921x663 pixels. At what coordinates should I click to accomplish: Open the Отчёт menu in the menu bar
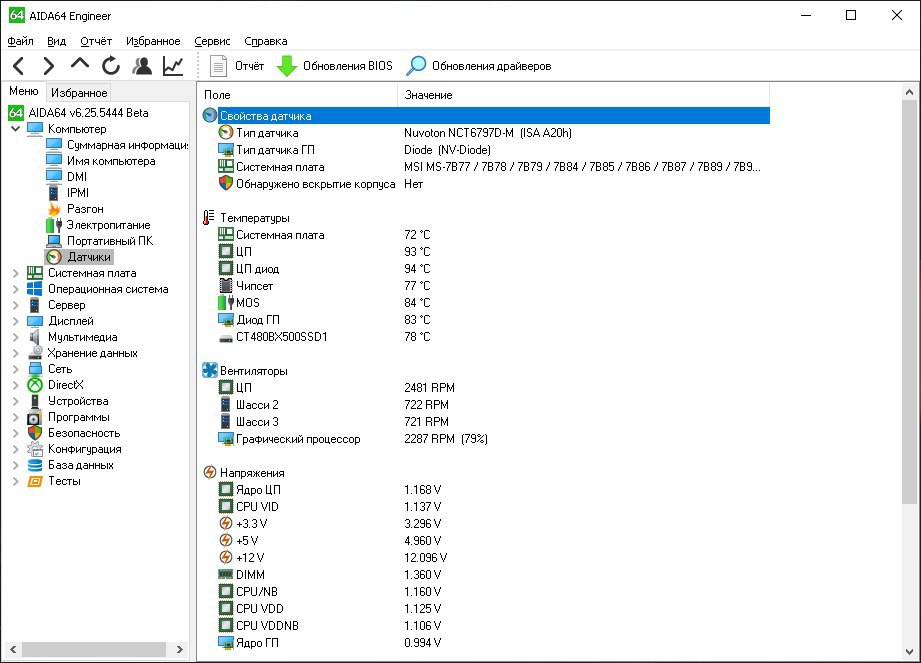pyautogui.click(x=96, y=41)
